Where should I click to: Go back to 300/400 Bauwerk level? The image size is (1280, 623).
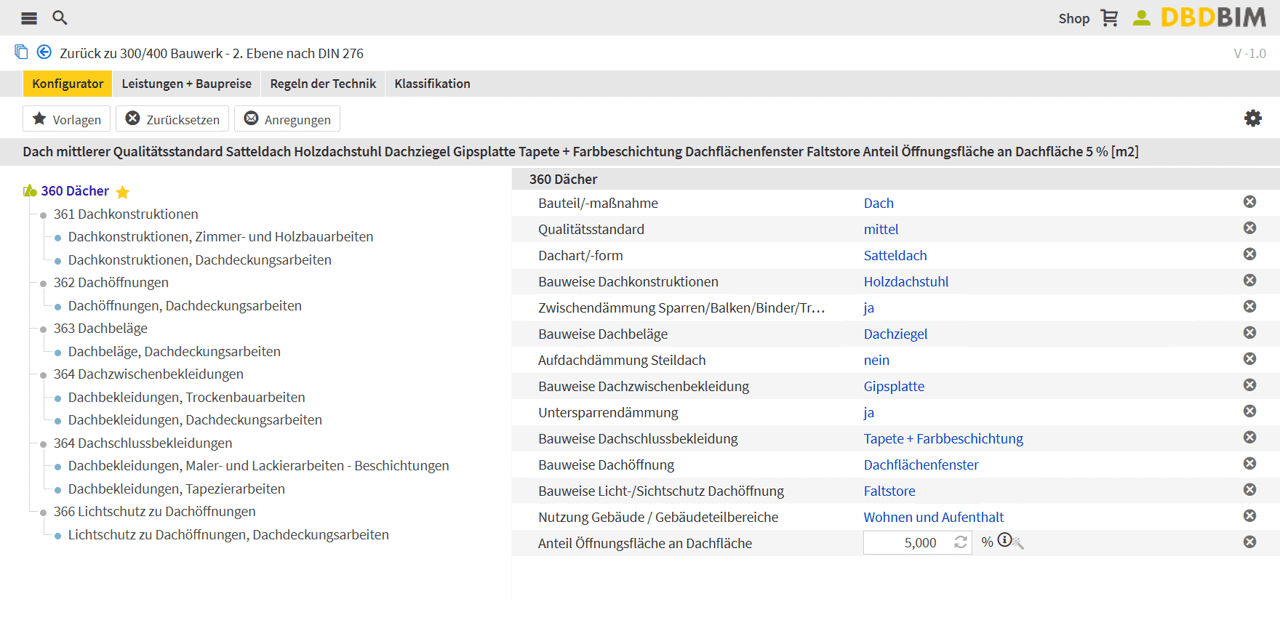(x=212, y=53)
